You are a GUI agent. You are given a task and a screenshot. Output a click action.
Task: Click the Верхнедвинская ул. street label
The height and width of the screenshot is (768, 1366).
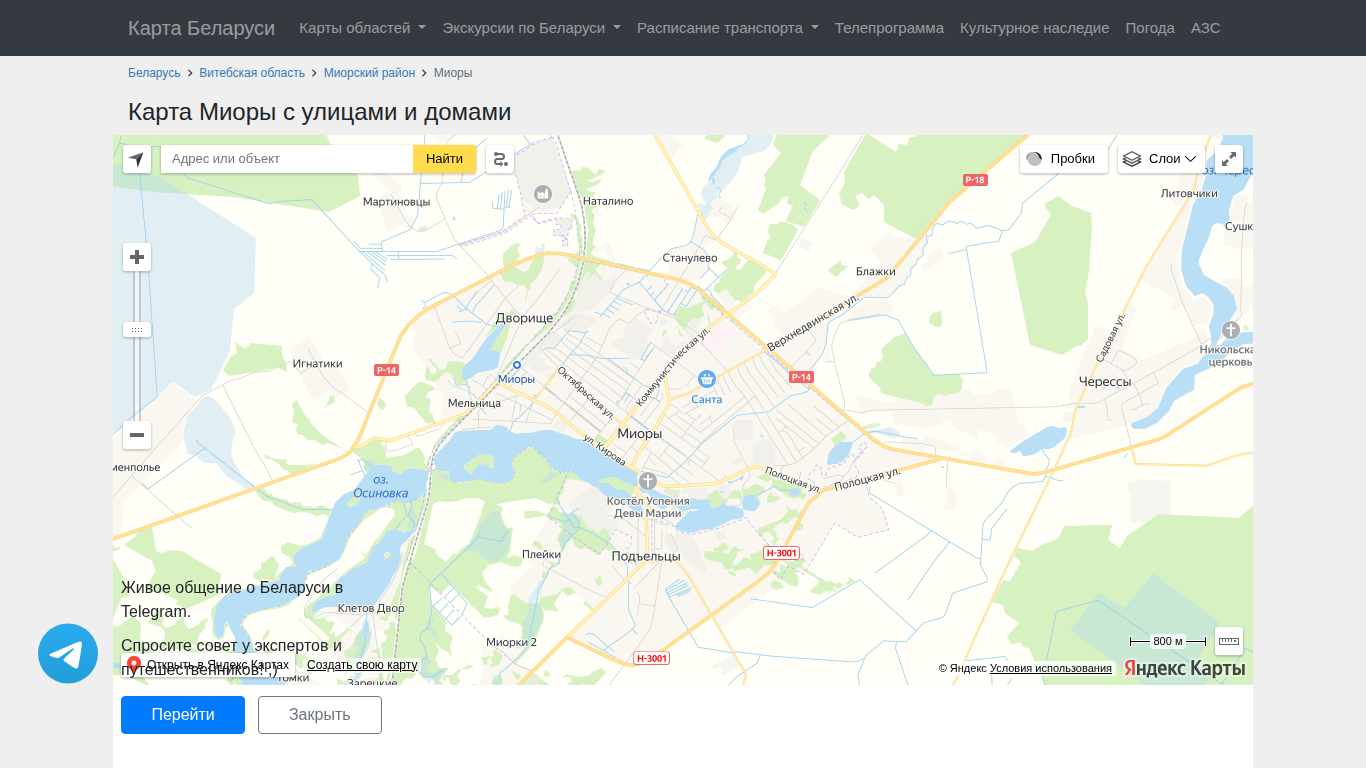pyautogui.click(x=813, y=323)
